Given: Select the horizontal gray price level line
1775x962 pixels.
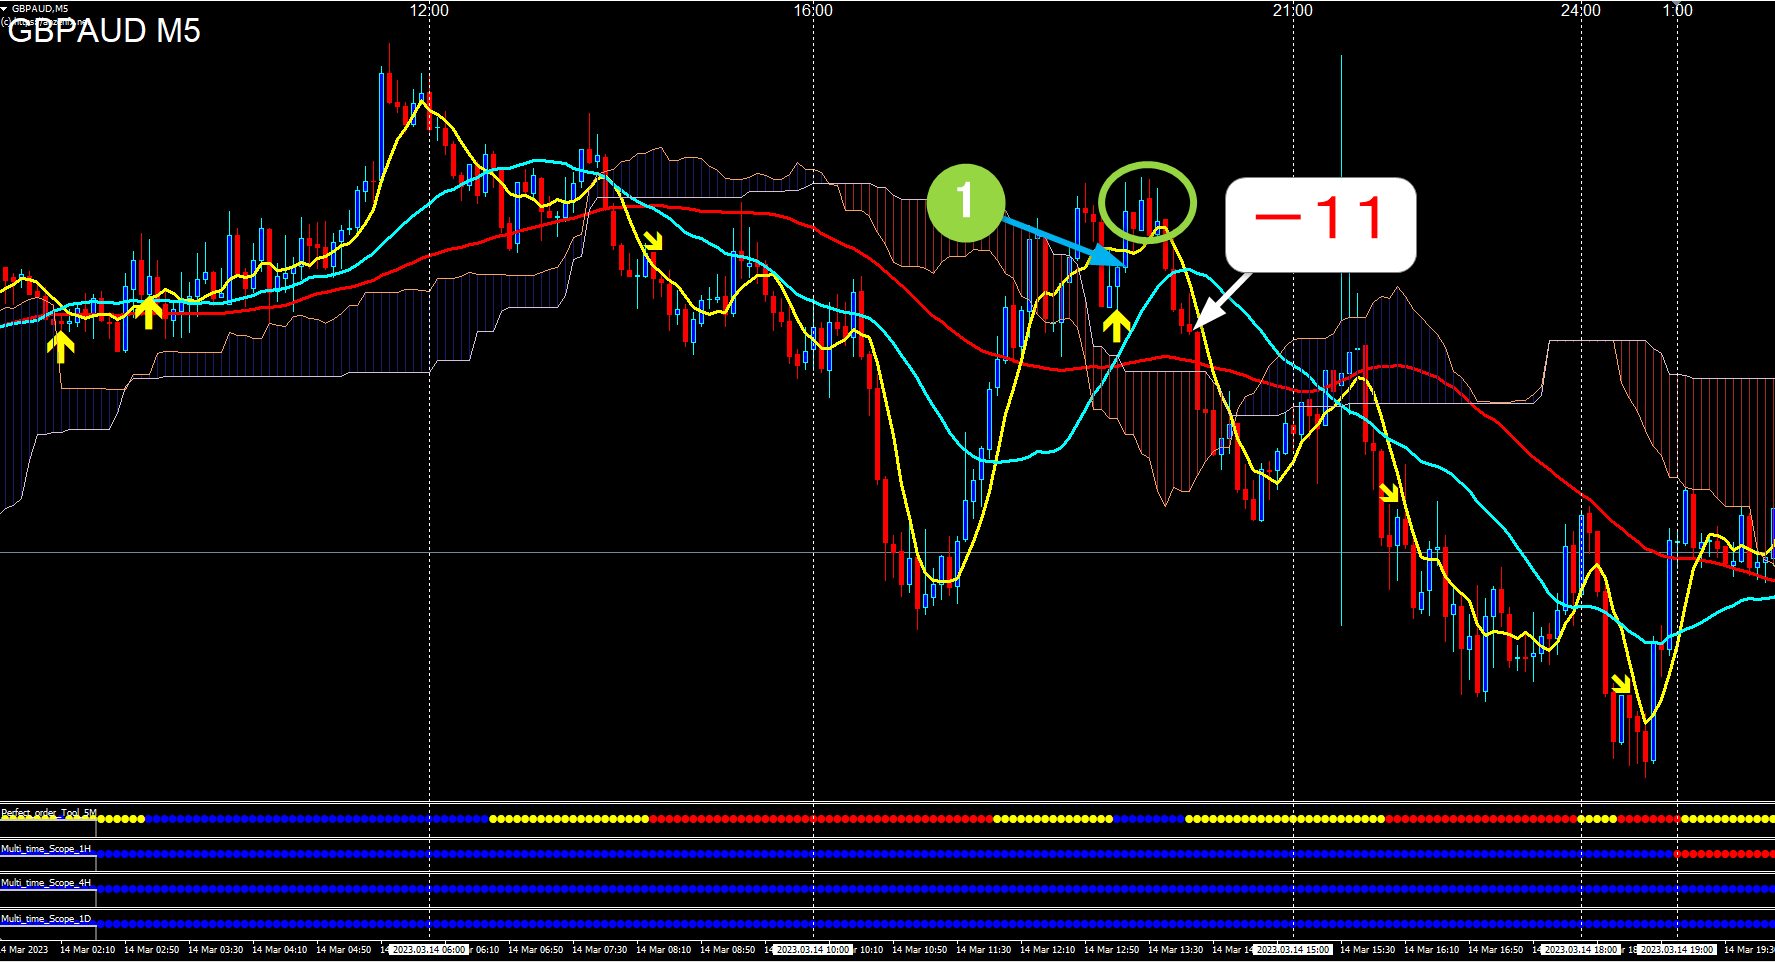Looking at the screenshot, I should click(887, 552).
